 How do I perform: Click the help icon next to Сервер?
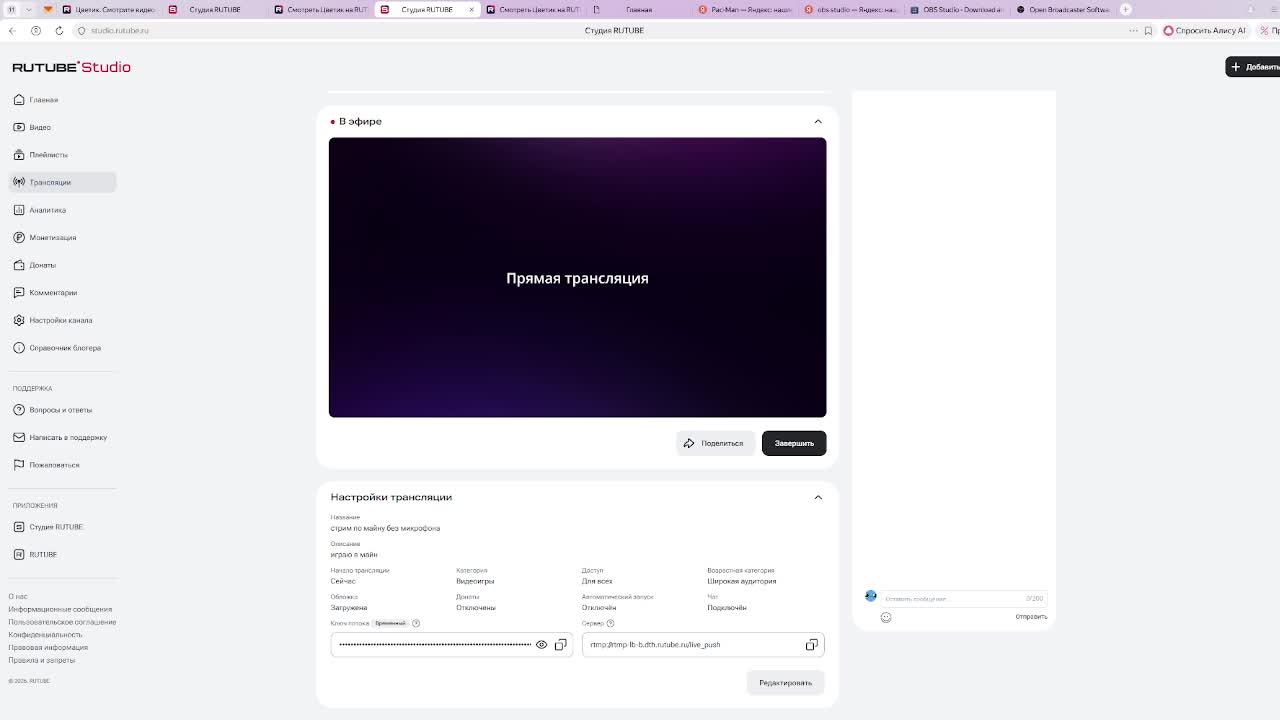click(610, 623)
